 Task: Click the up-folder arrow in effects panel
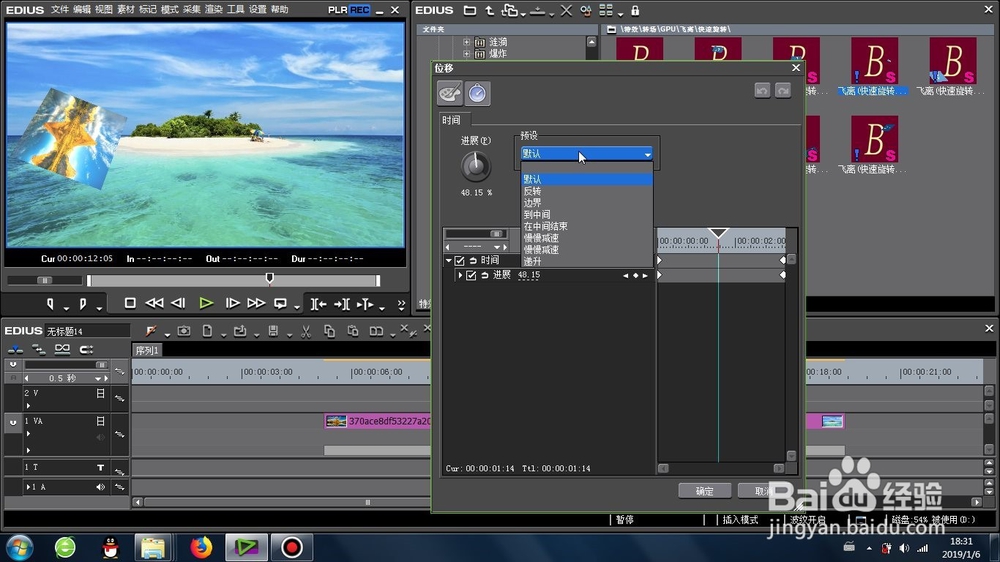click(489, 10)
